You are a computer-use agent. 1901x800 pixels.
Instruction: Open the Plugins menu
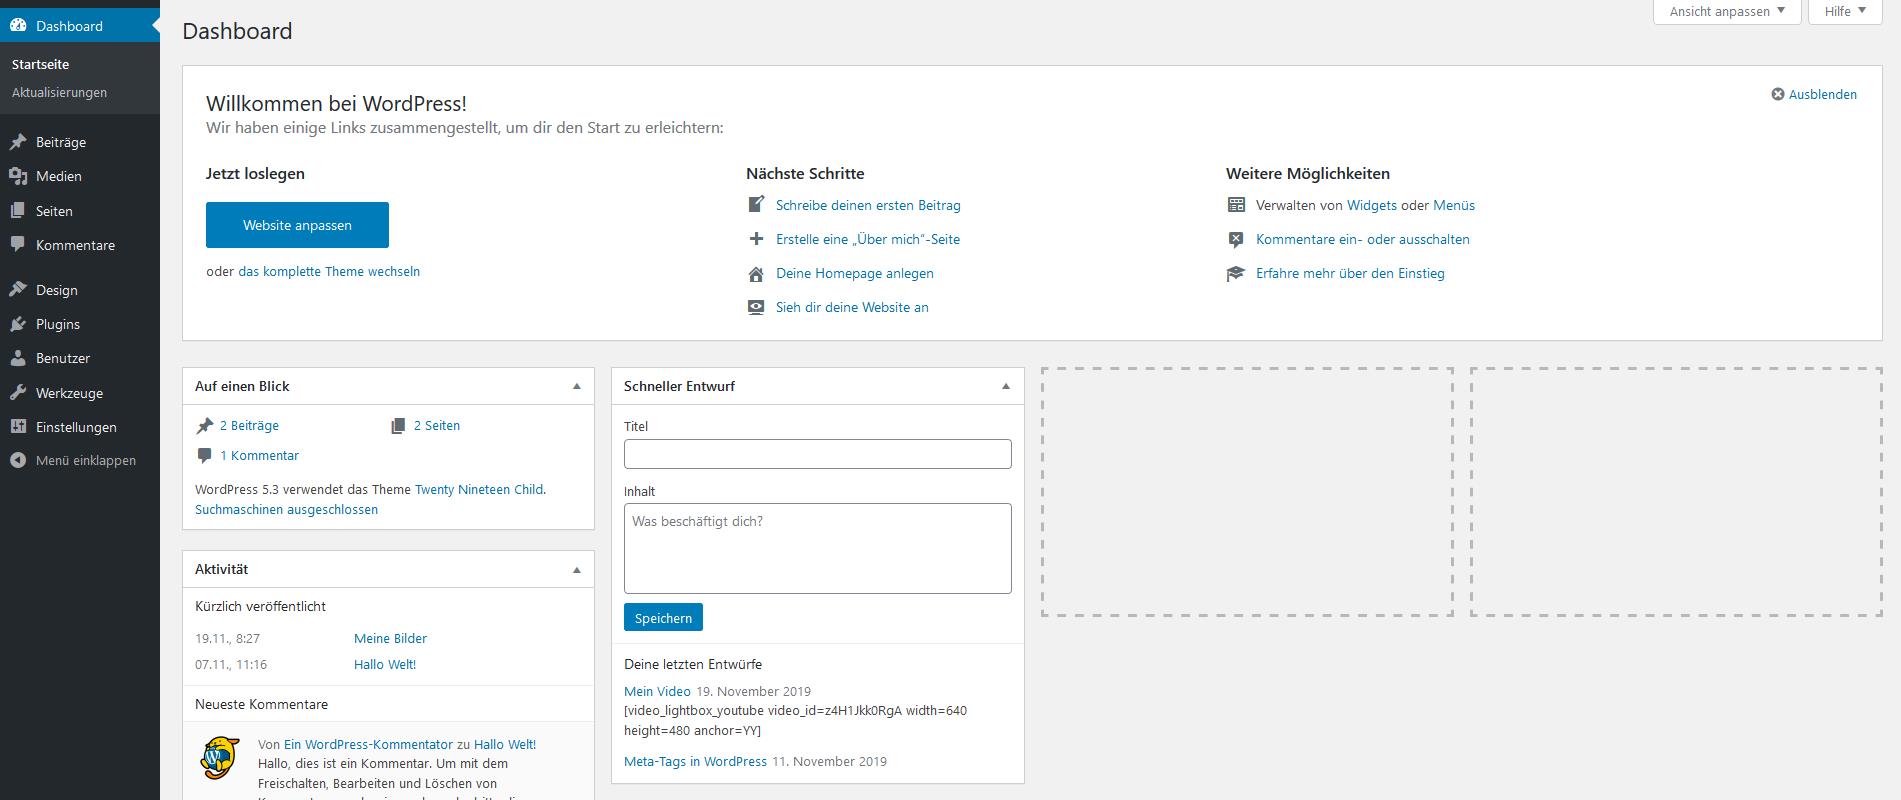click(80, 324)
